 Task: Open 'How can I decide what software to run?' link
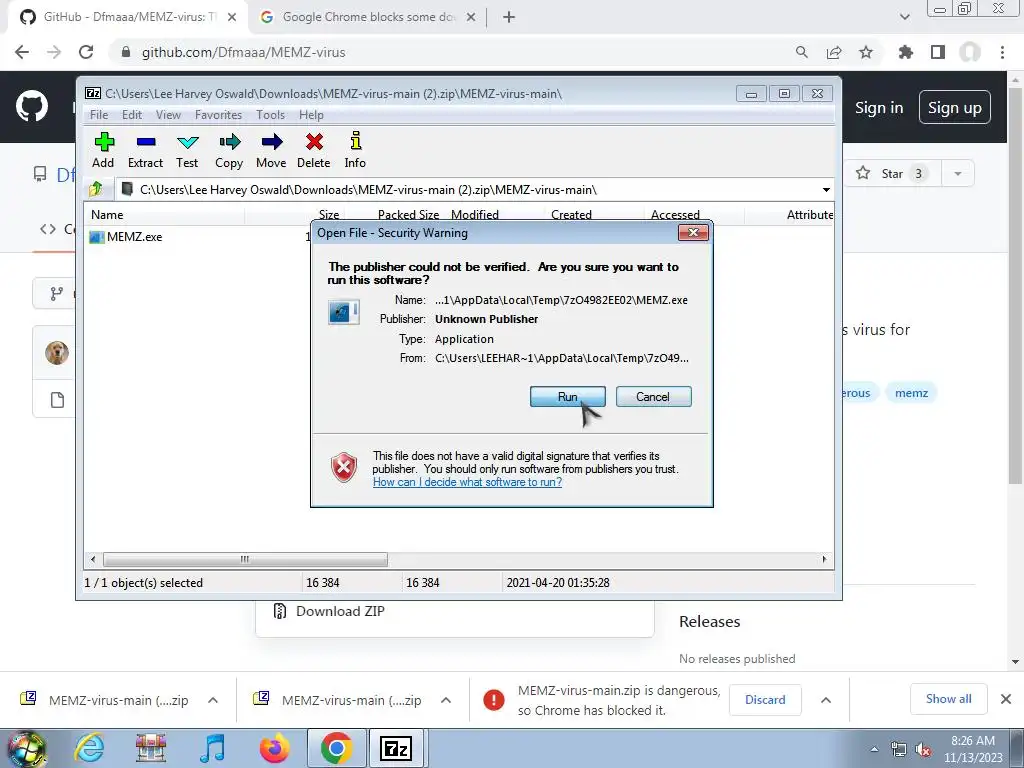point(467,483)
